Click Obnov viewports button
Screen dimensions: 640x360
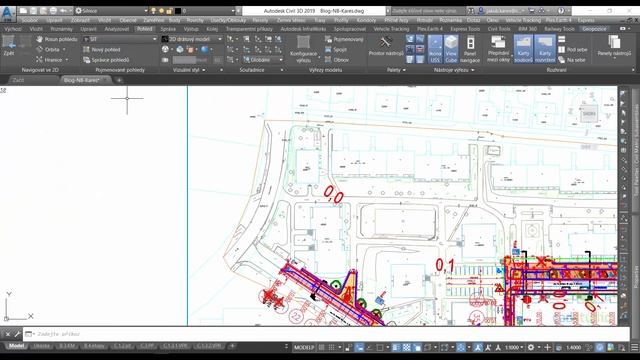click(x=337, y=60)
